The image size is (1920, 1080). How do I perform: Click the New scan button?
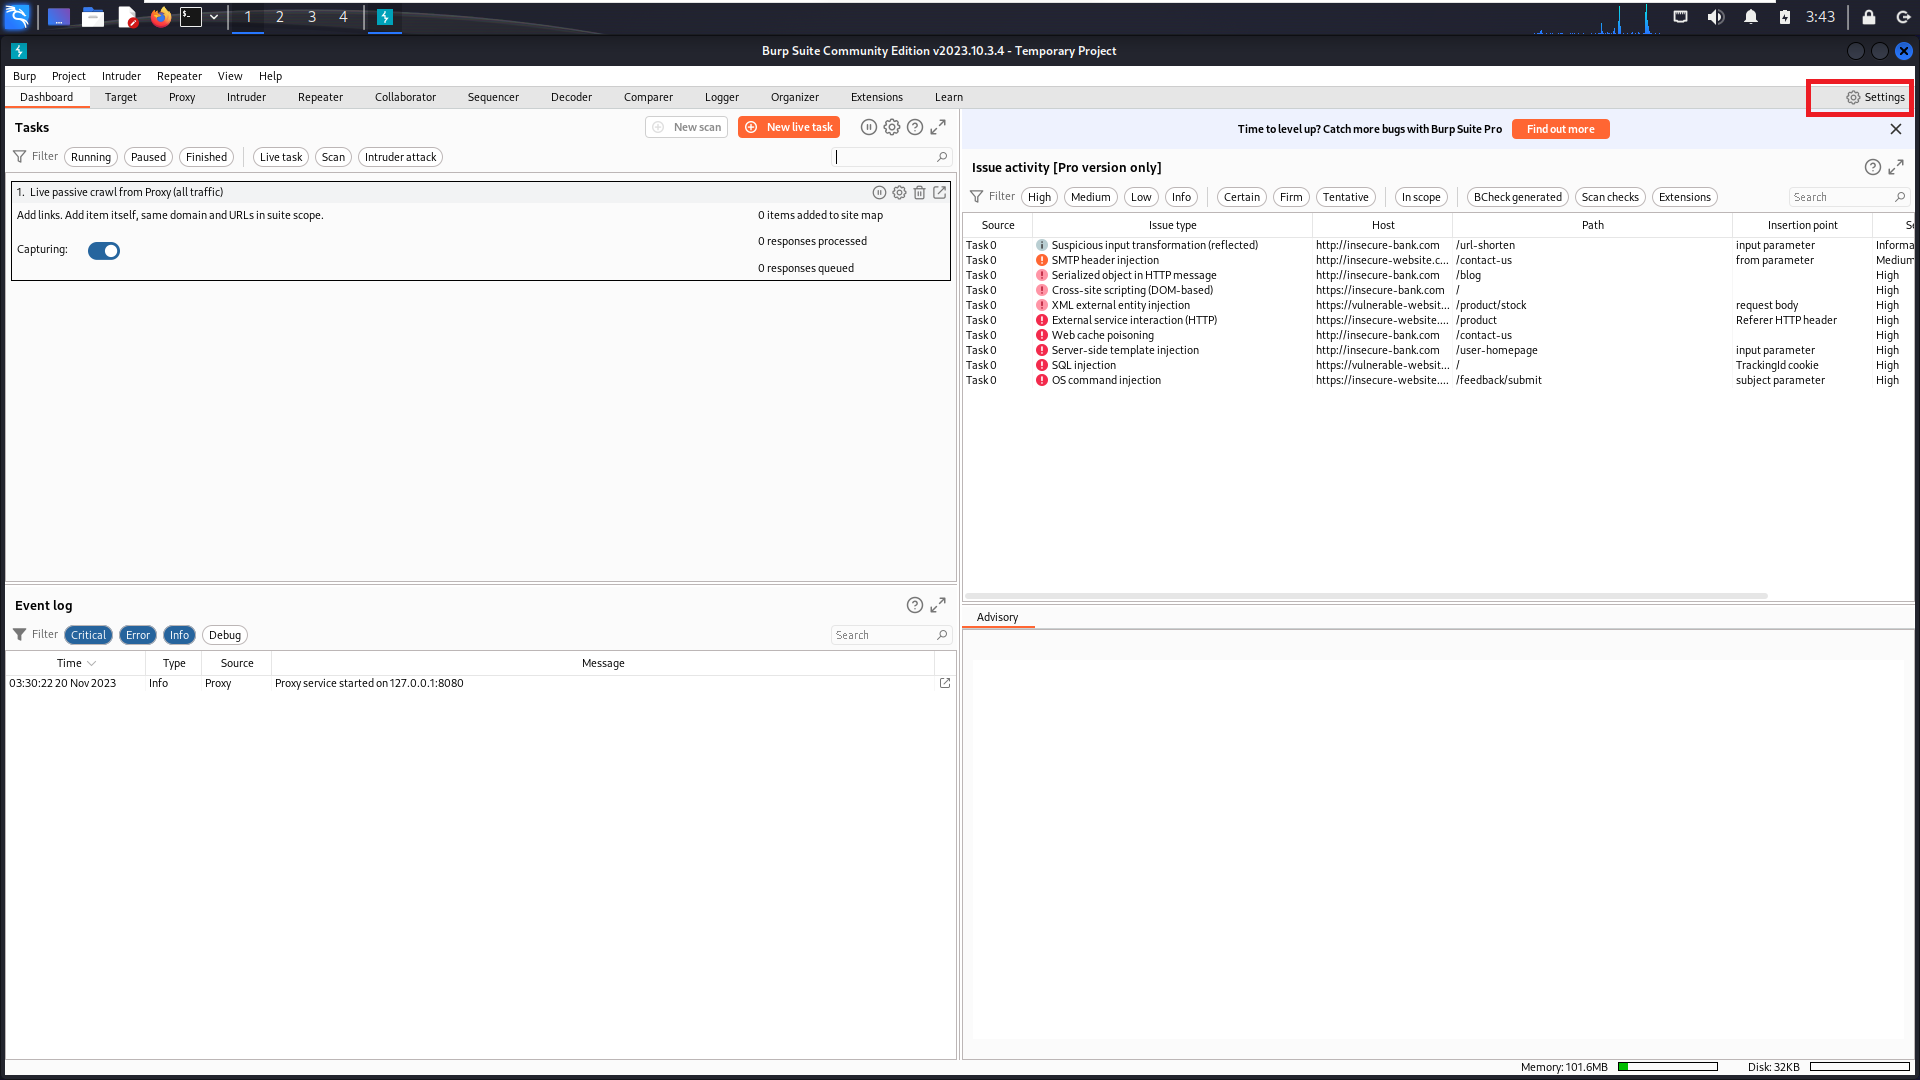[686, 127]
